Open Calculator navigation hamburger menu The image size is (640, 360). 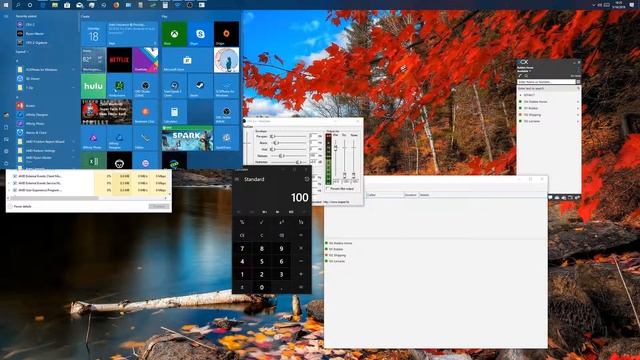237,179
